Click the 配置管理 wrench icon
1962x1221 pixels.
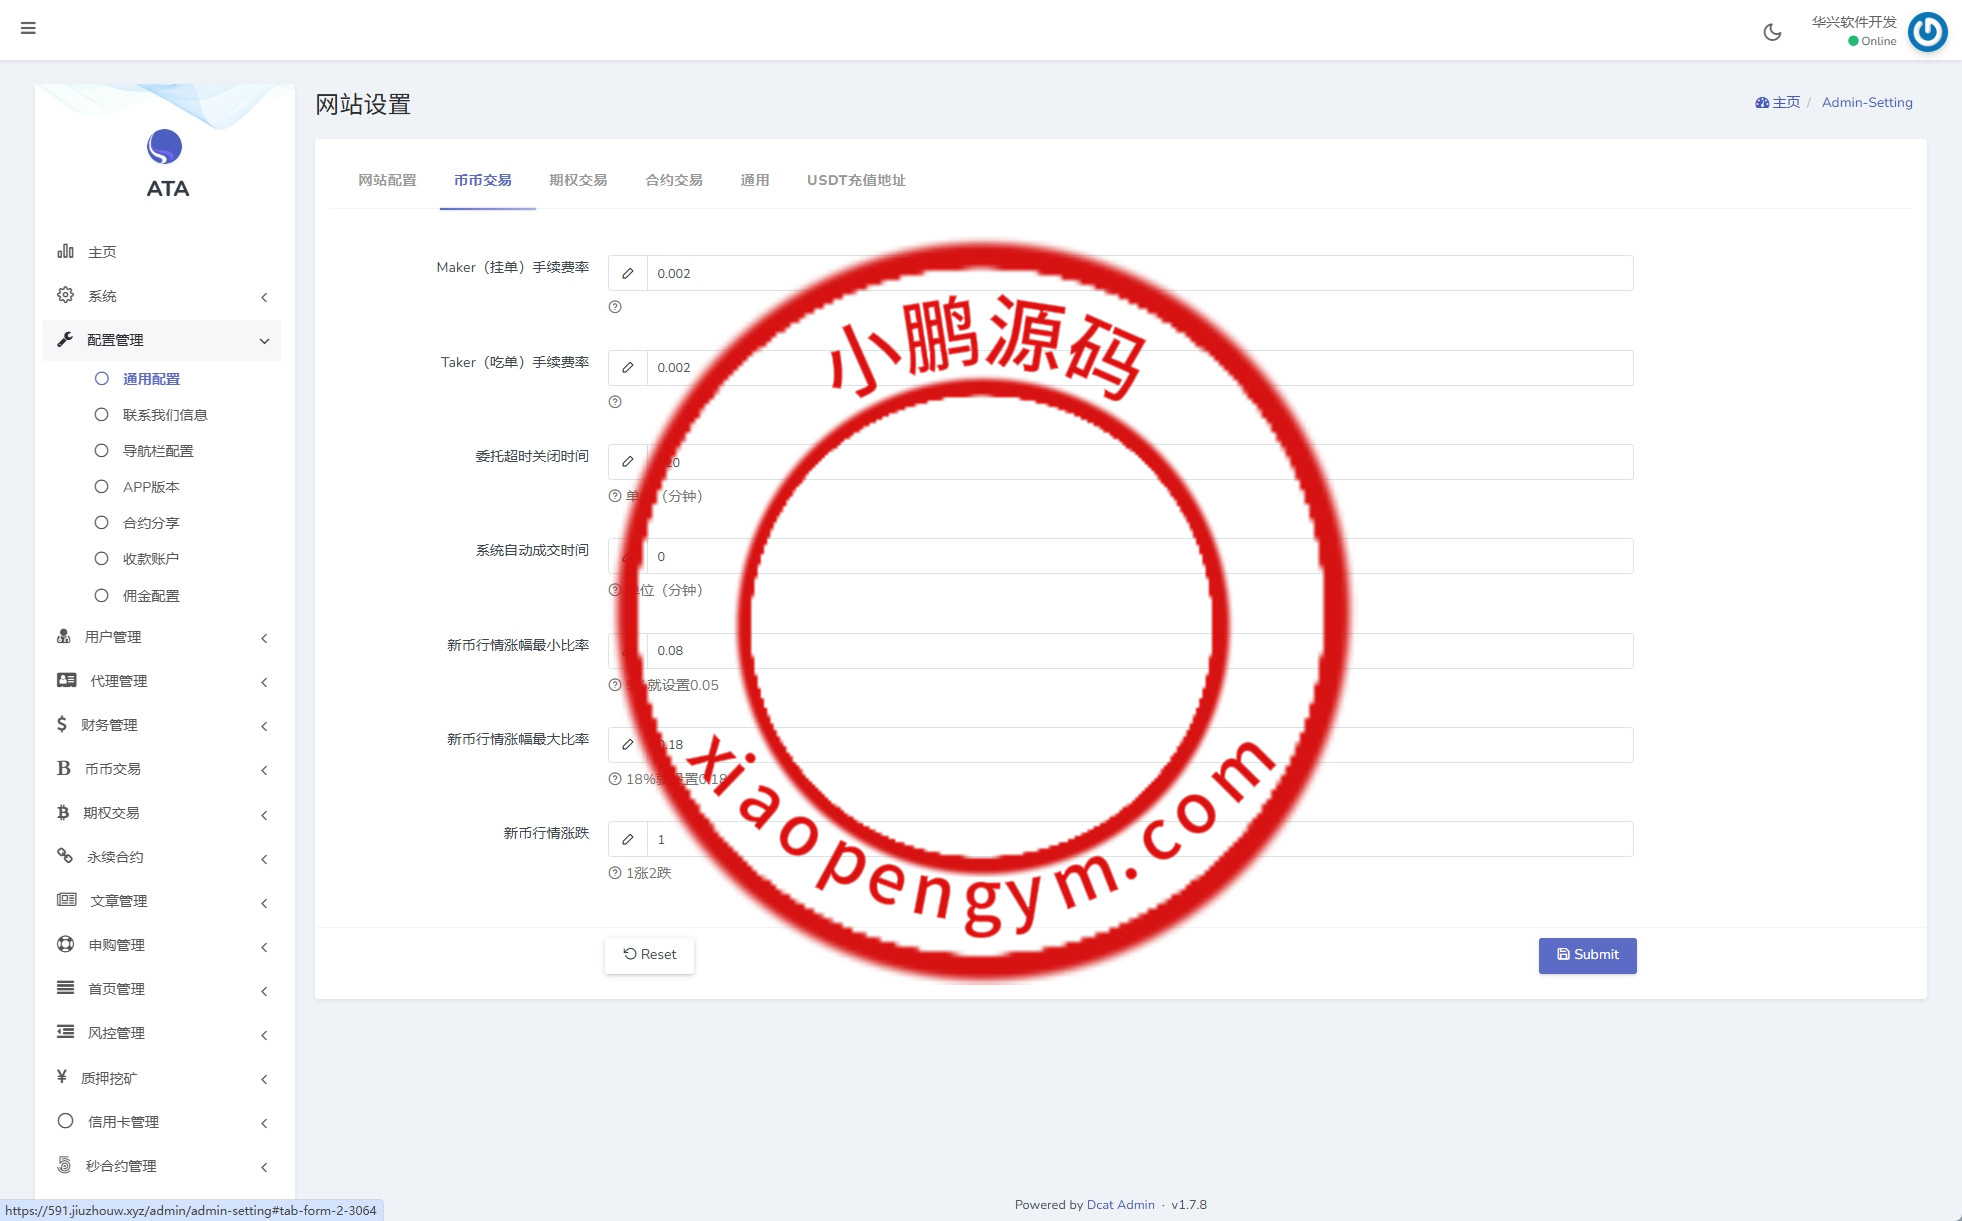[66, 339]
